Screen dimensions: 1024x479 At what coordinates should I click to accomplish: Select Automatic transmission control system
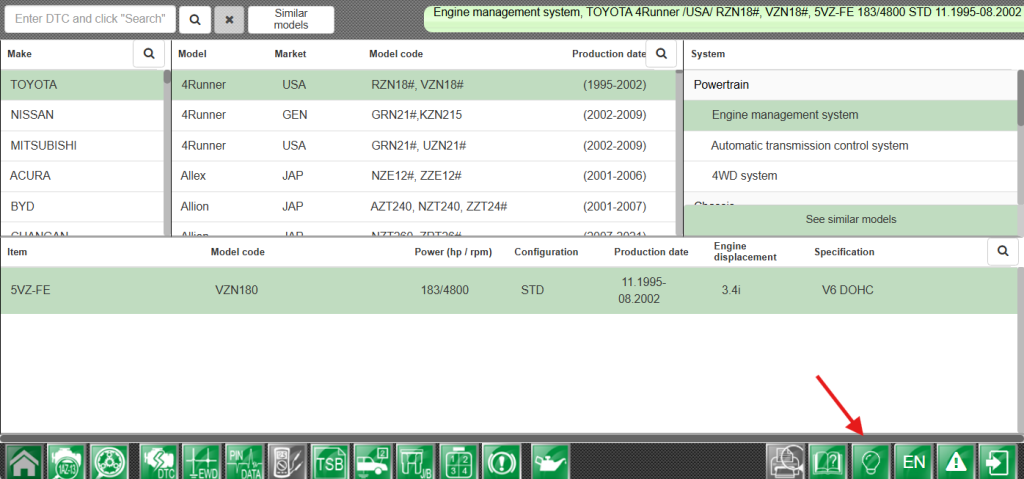pyautogui.click(x=809, y=146)
